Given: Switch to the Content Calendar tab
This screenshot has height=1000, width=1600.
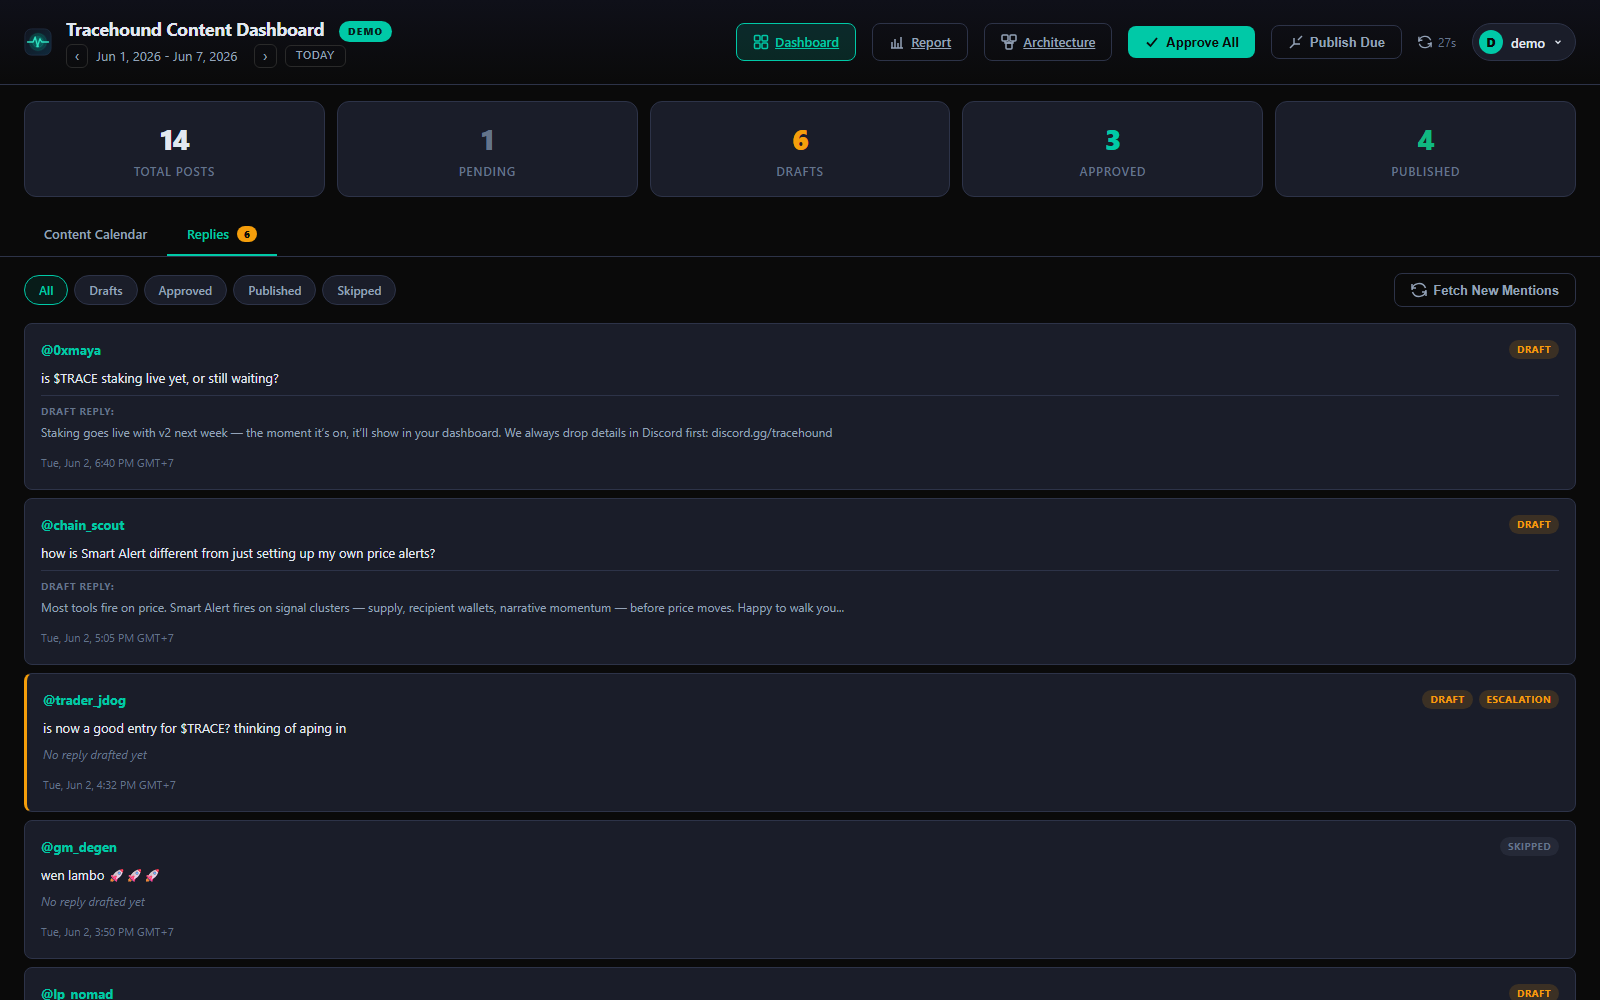Looking at the screenshot, I should [95, 235].
